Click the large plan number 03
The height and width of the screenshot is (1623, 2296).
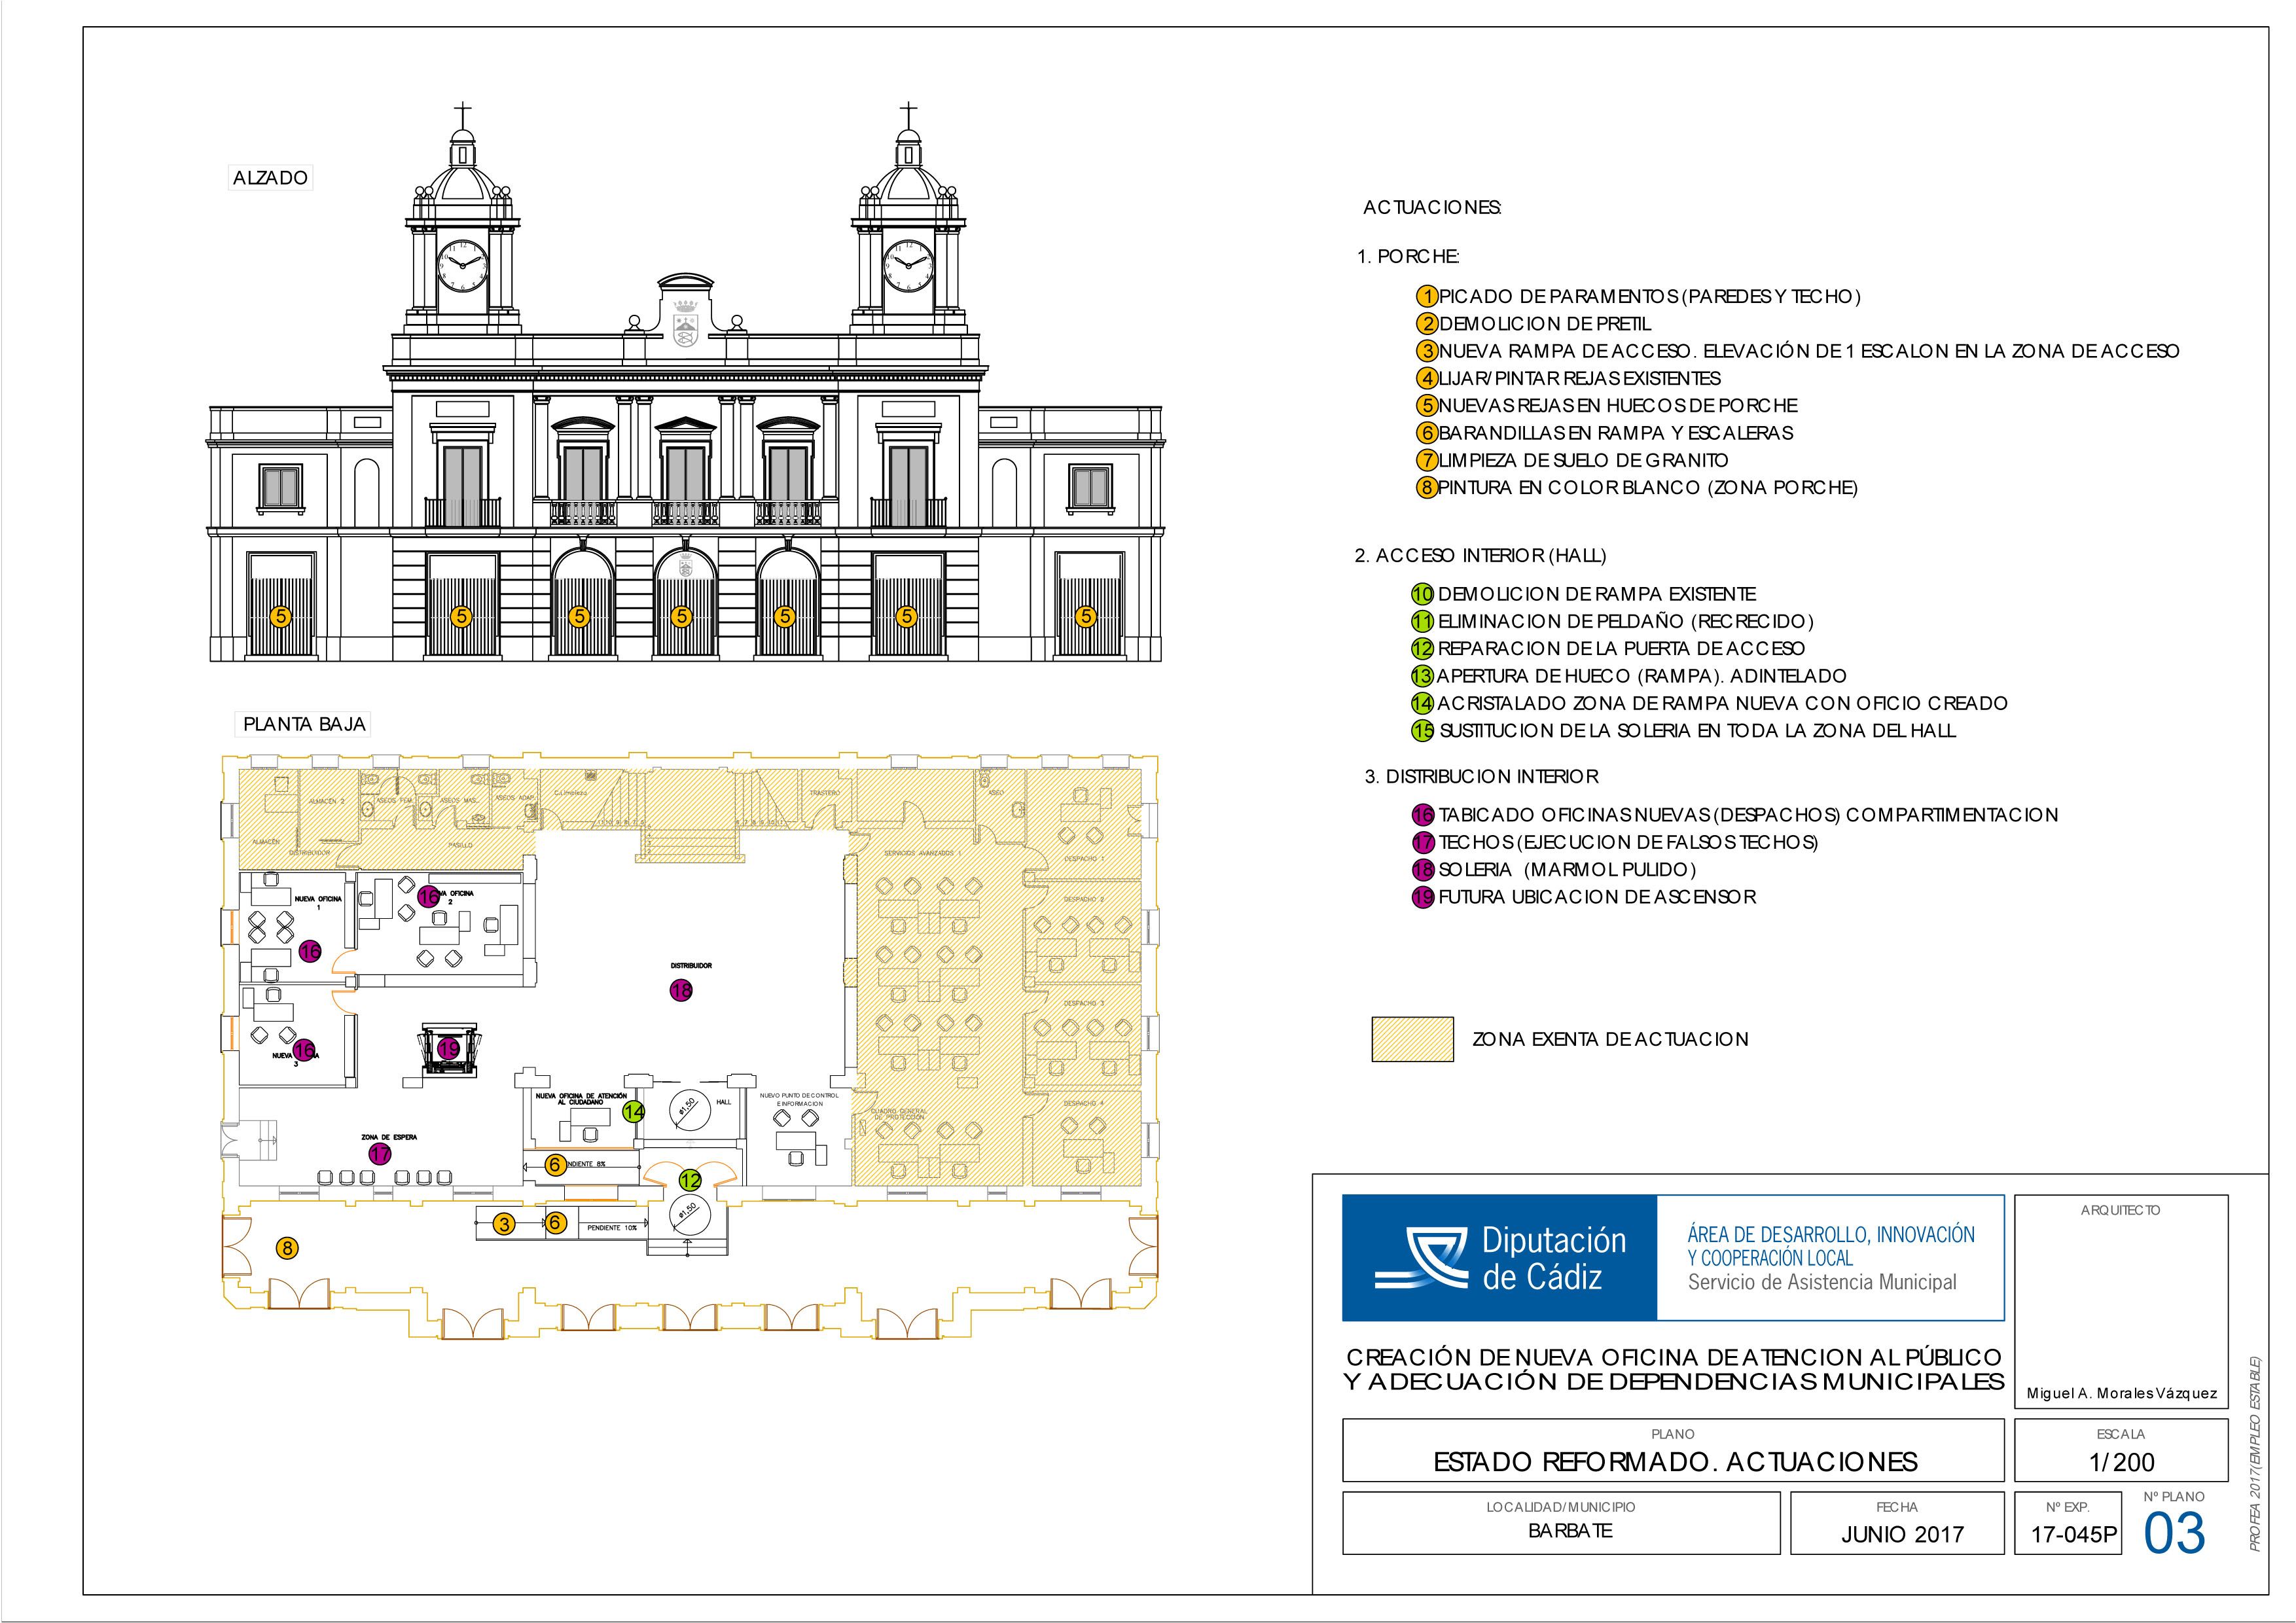tap(2173, 1533)
